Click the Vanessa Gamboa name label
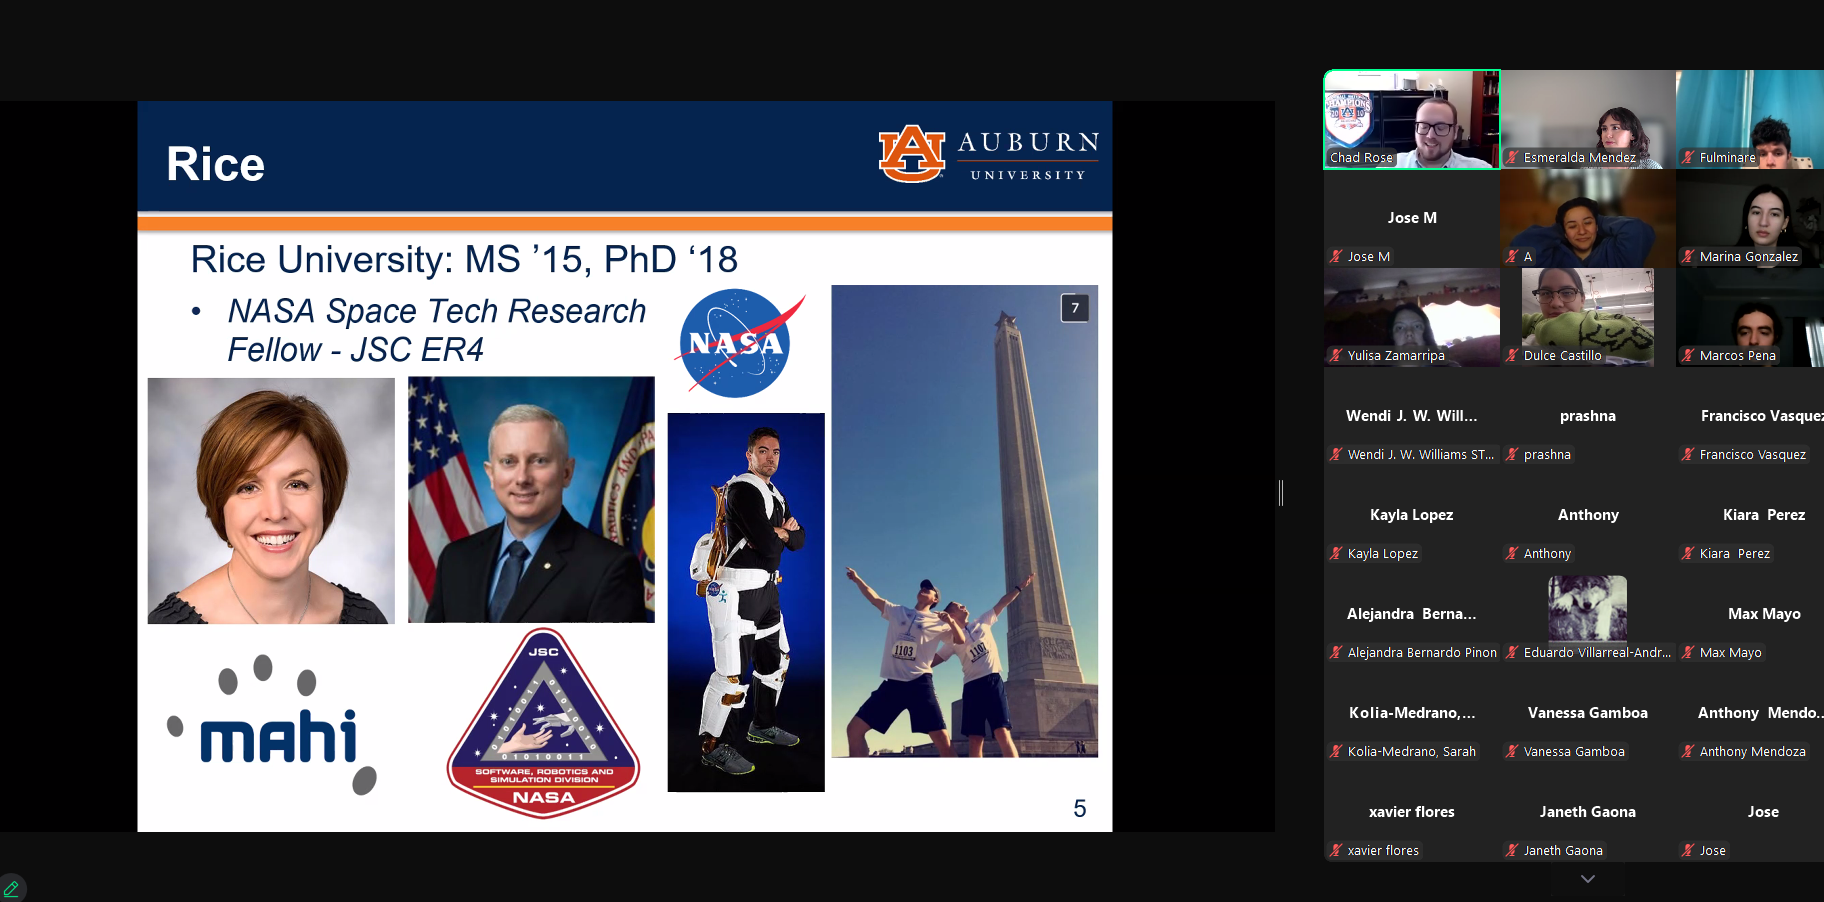 click(1573, 752)
